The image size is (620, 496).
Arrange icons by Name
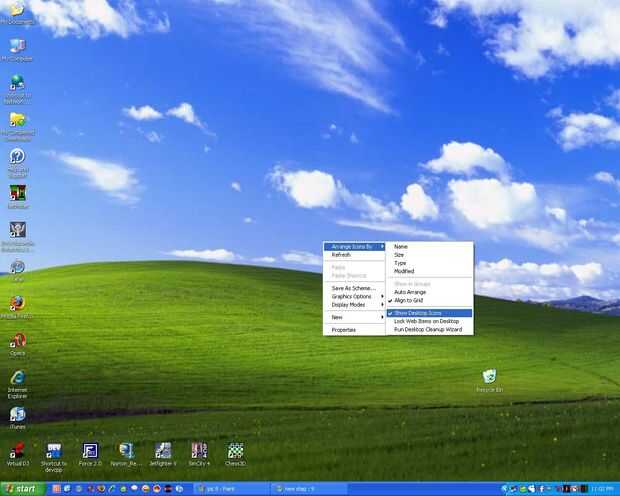click(x=429, y=246)
